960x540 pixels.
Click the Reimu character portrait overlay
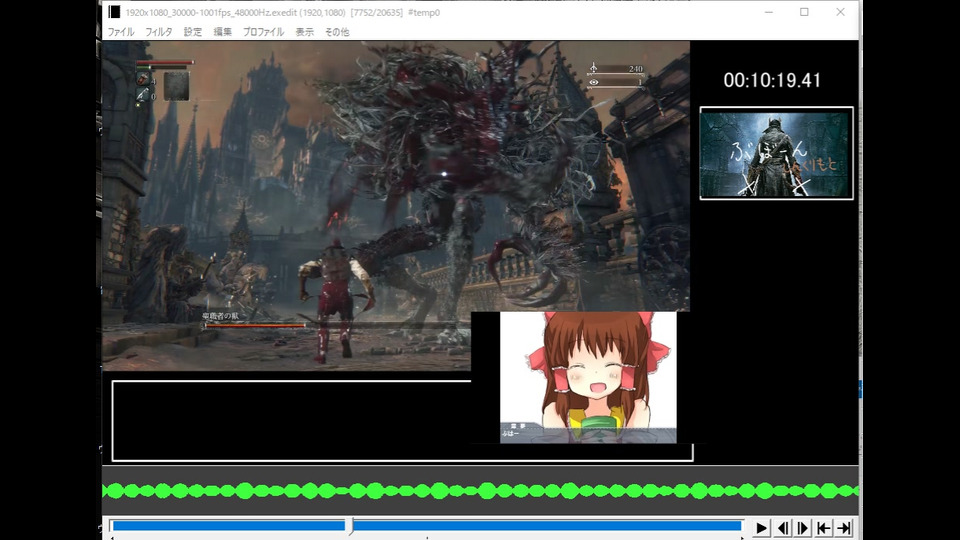(588, 377)
